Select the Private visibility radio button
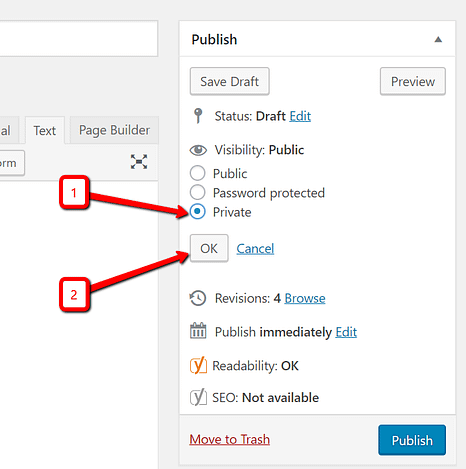Image resolution: width=466 pixels, height=469 pixels. click(x=197, y=211)
